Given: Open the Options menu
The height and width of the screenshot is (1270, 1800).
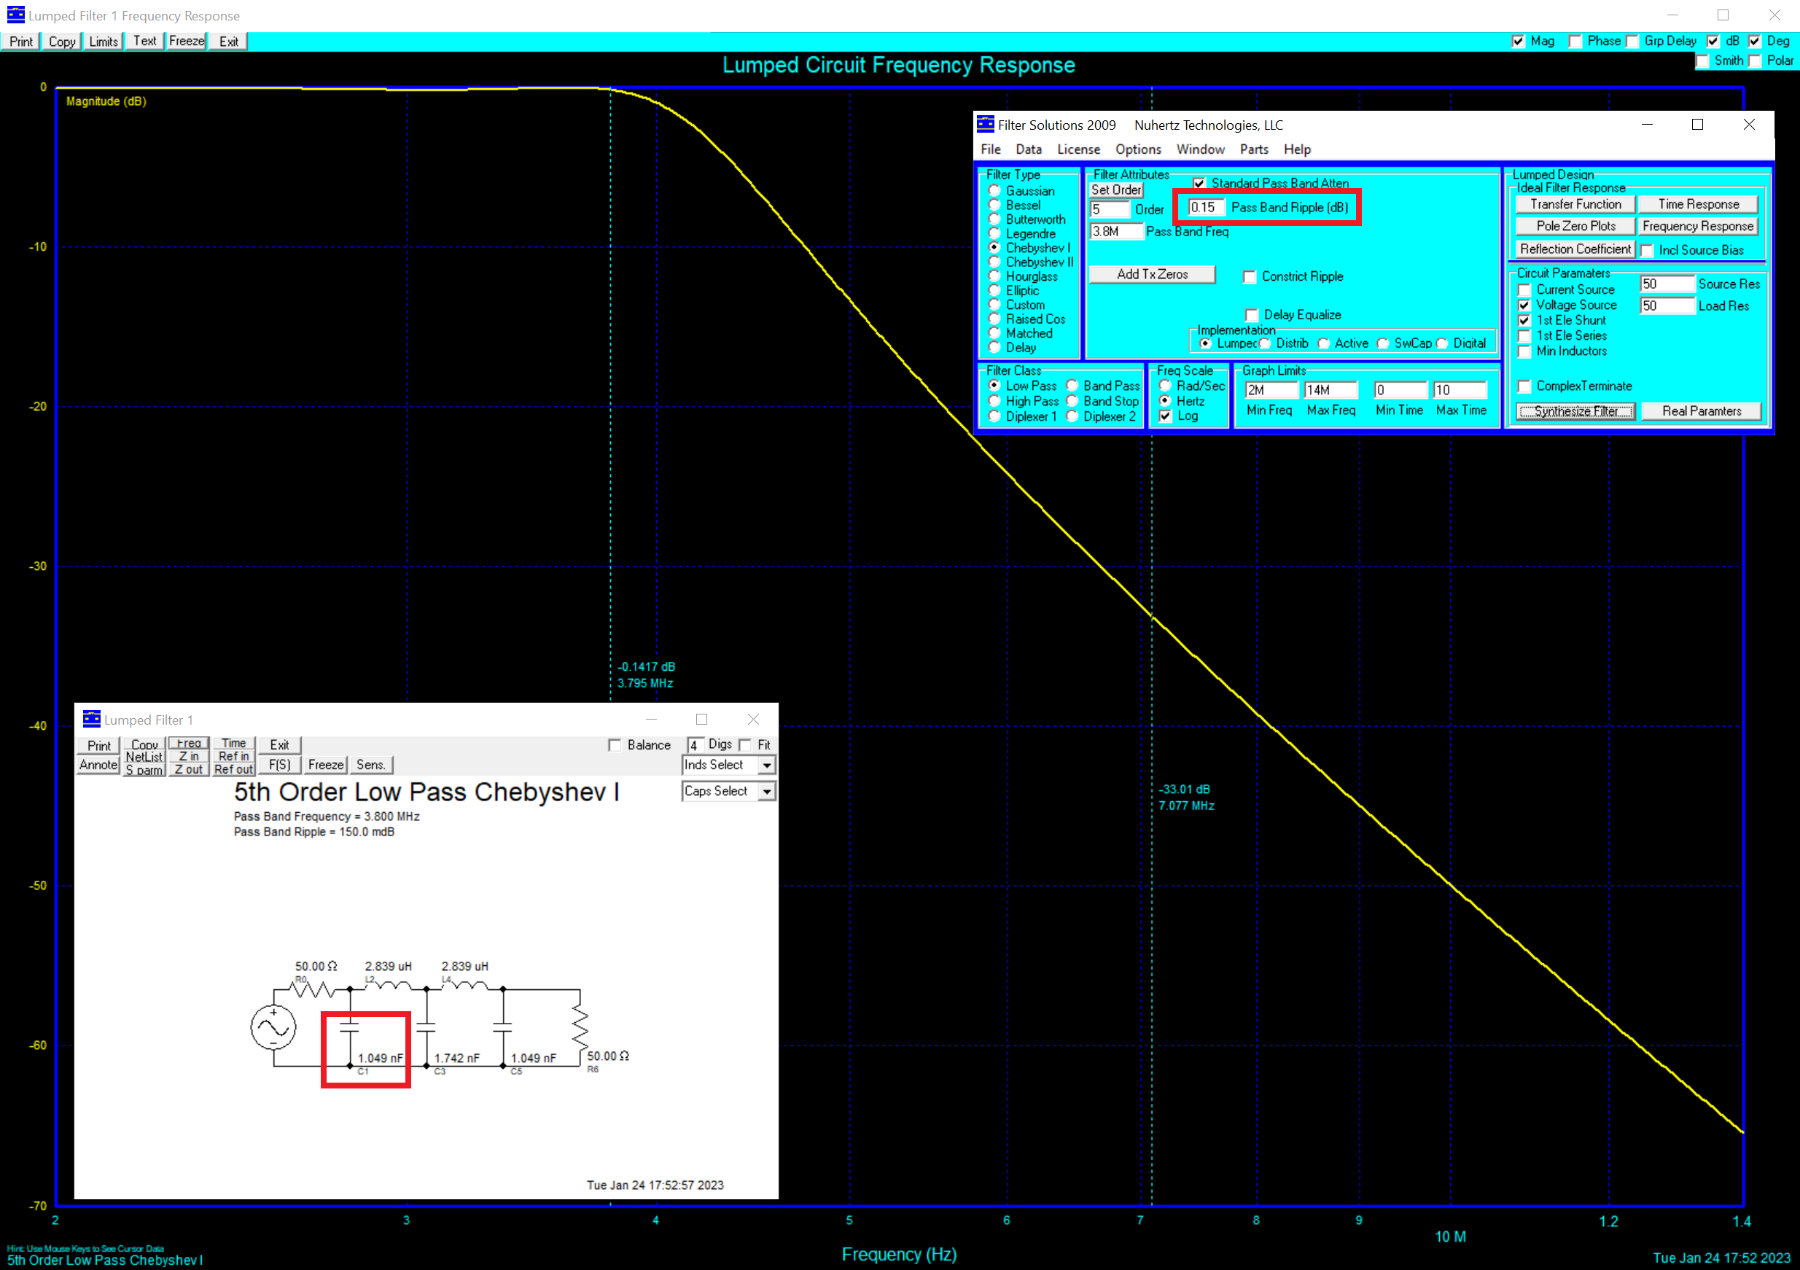Looking at the screenshot, I should tap(1138, 149).
